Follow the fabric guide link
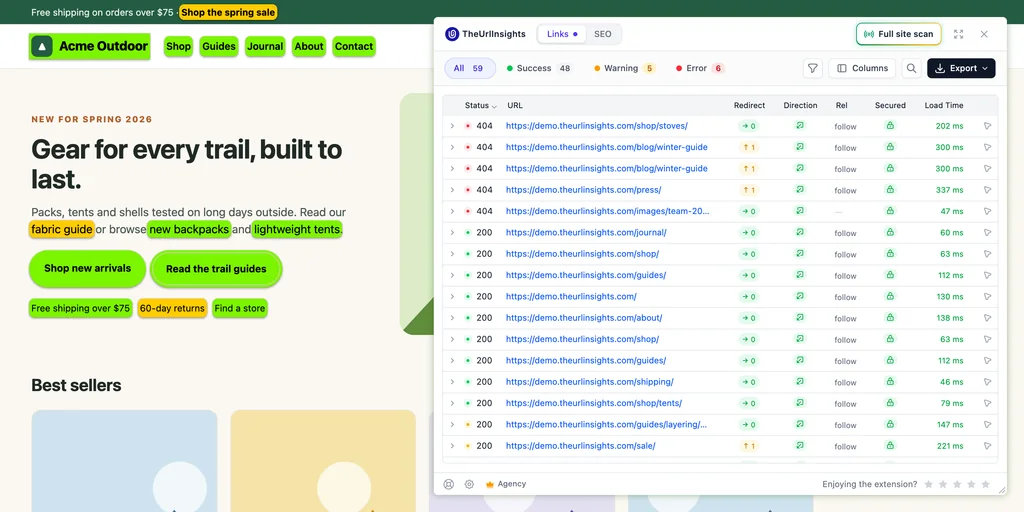The image size is (1024, 512). 61,229
